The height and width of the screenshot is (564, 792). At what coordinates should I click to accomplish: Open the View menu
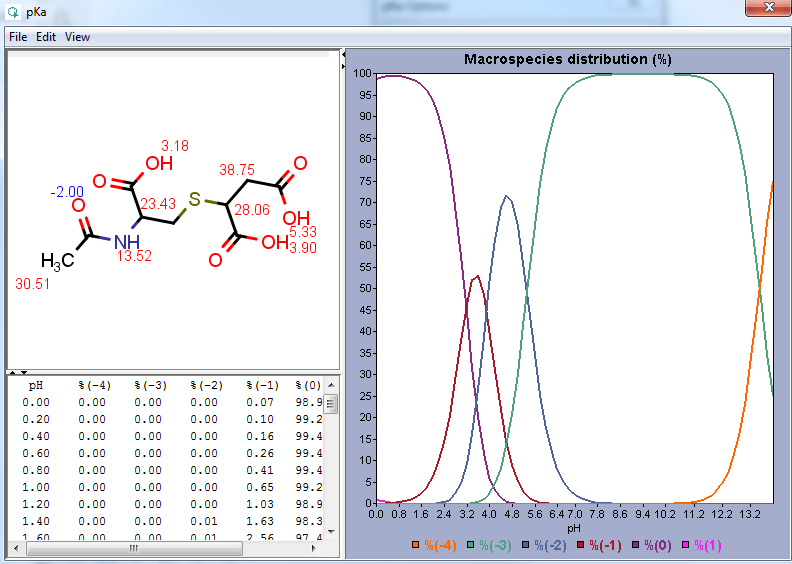(x=77, y=37)
